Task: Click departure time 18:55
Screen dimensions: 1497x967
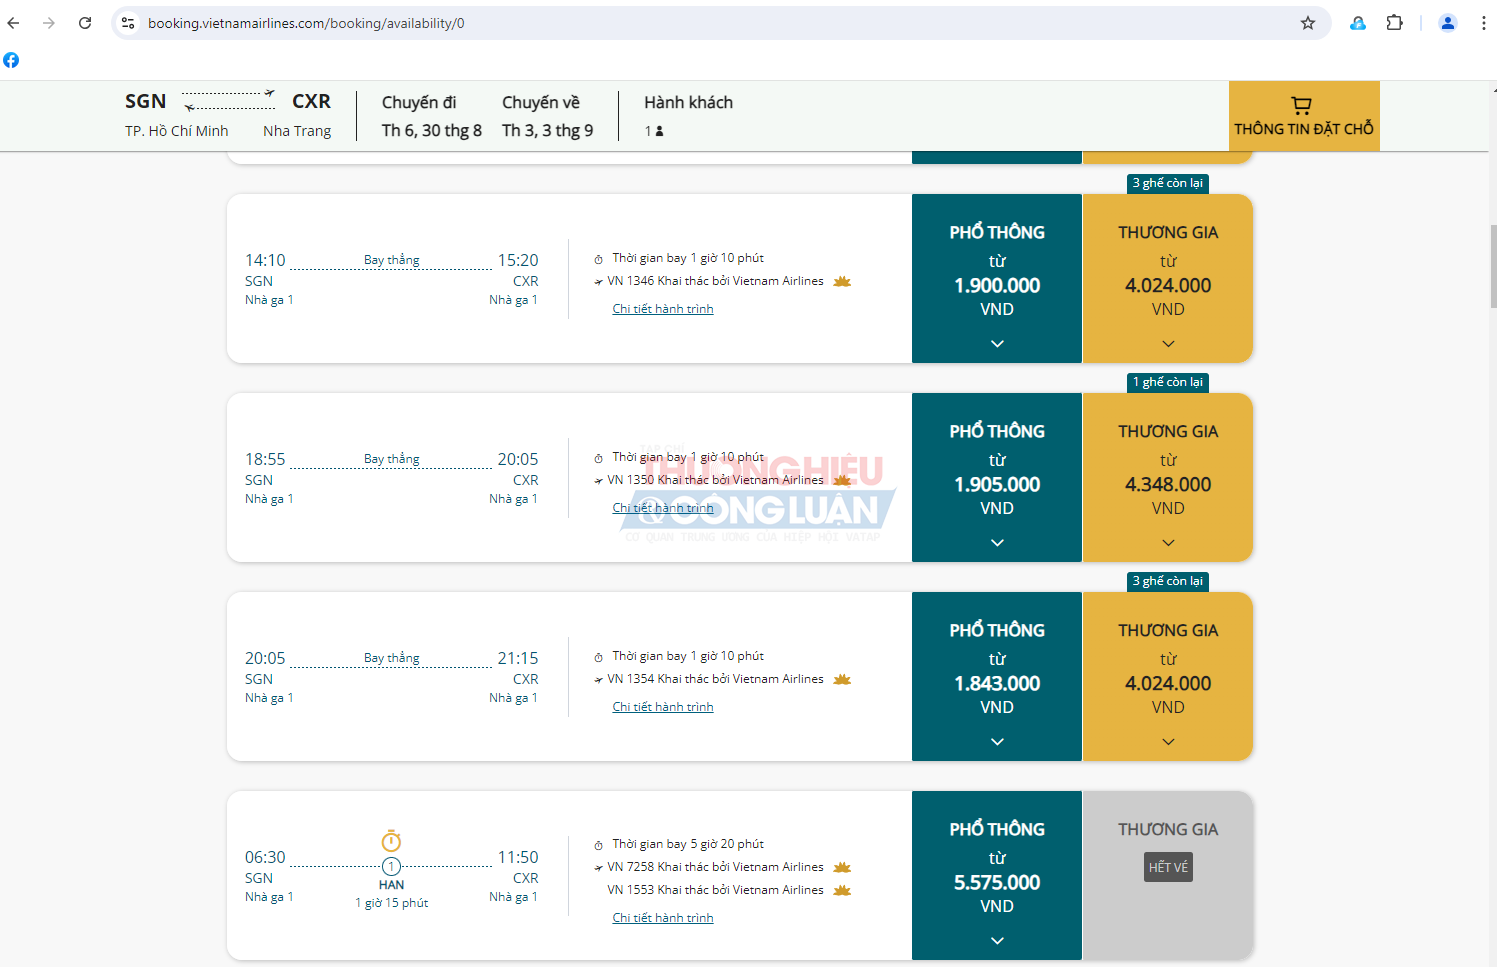Action: point(265,459)
